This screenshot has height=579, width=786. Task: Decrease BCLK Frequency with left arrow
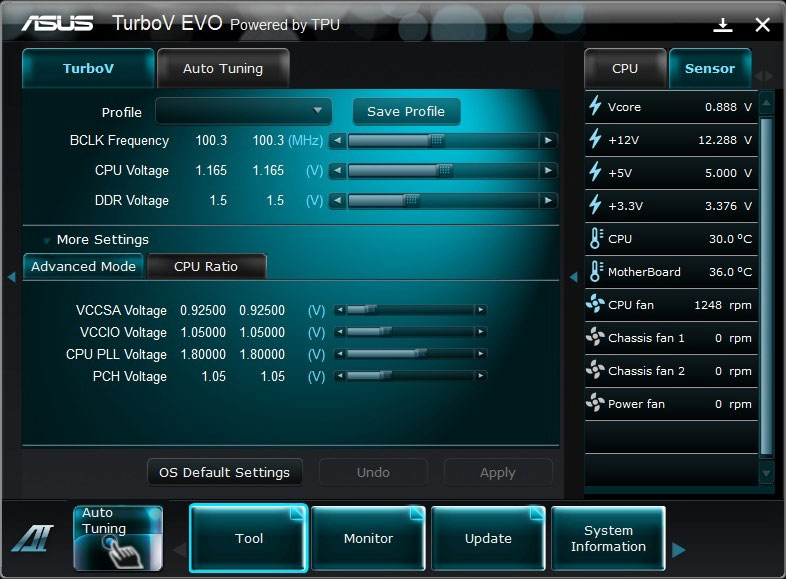pyautogui.click(x=338, y=141)
